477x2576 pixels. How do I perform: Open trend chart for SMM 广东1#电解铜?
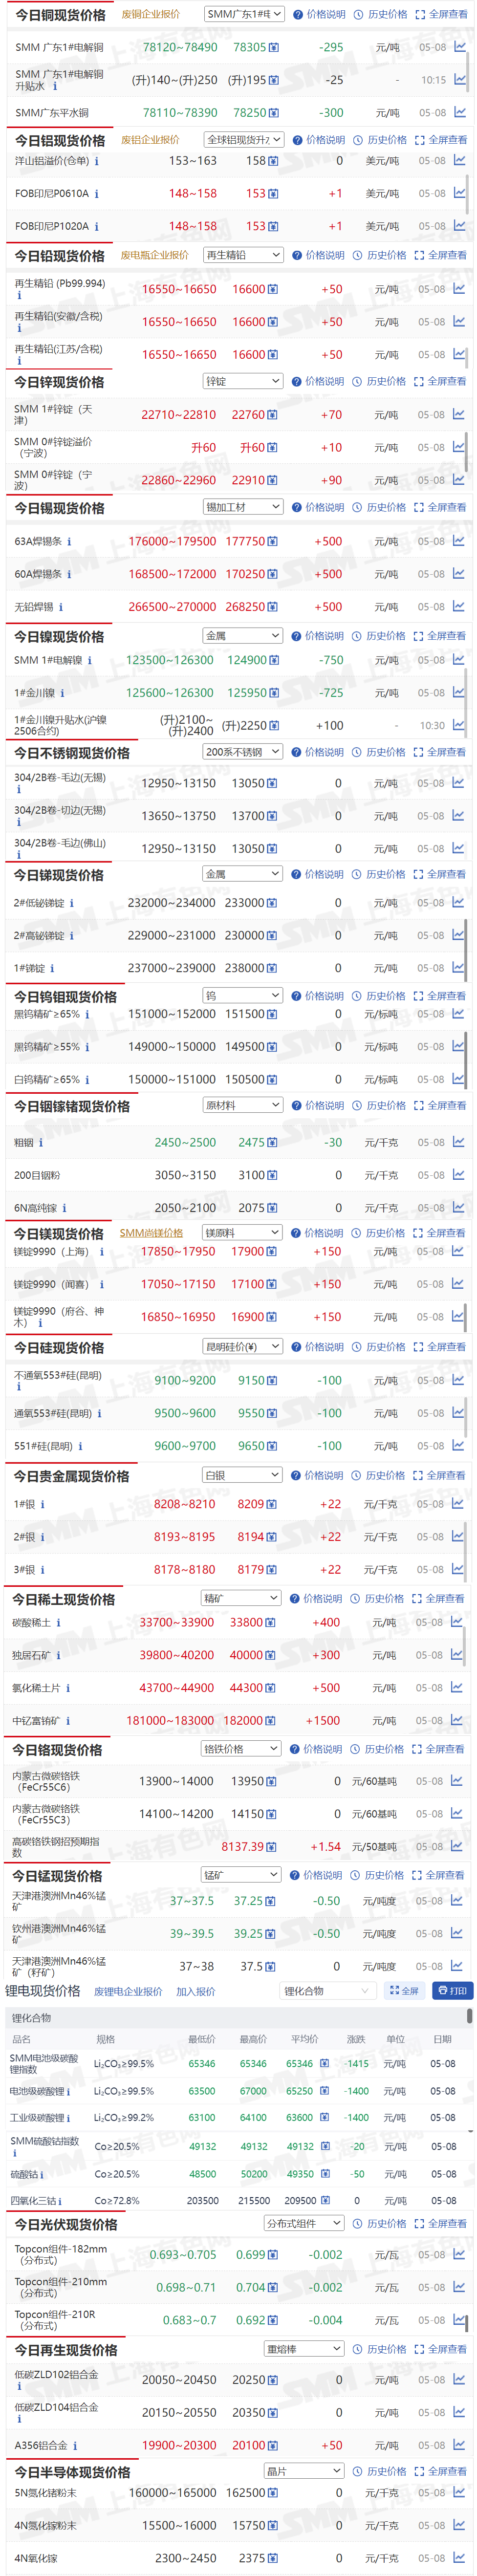click(x=459, y=47)
